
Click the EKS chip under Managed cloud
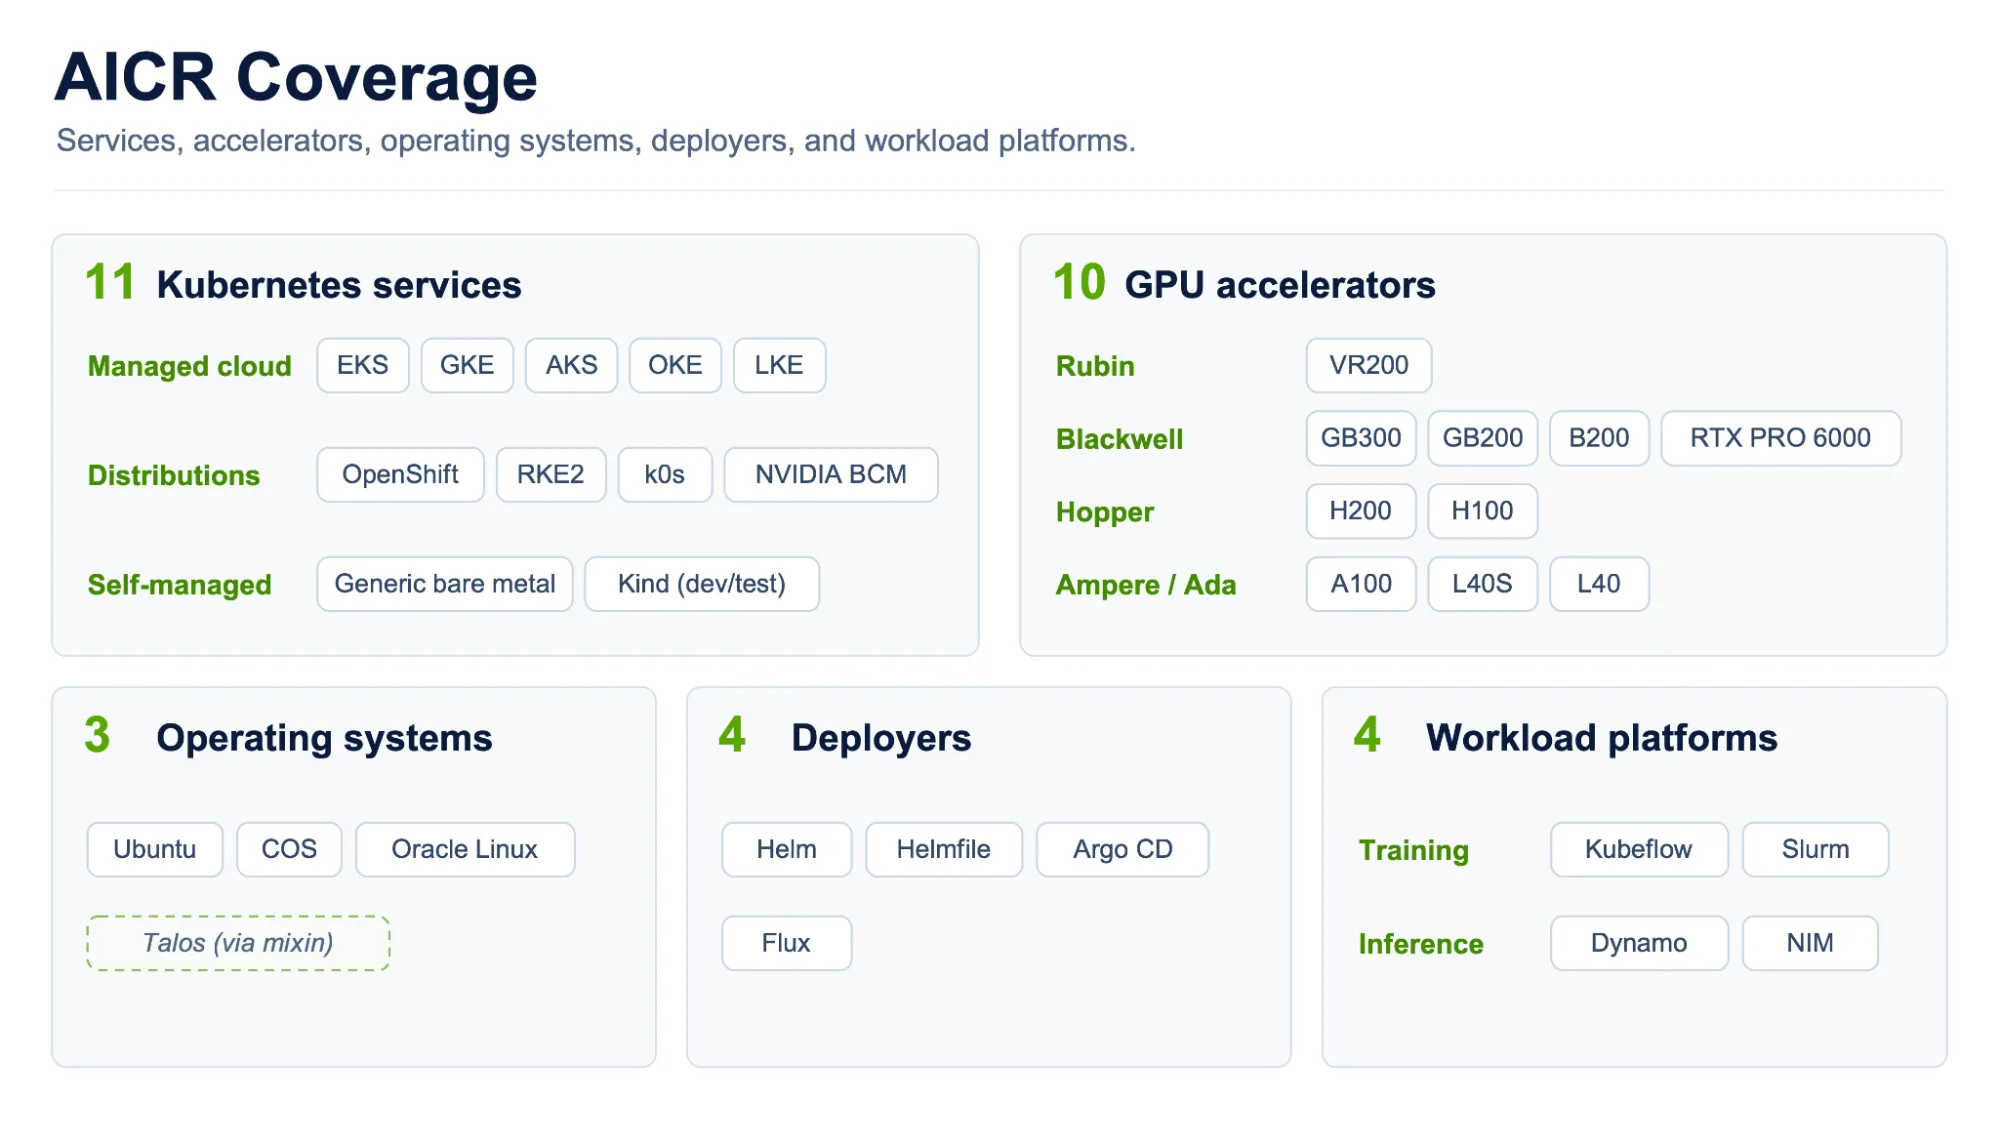(363, 365)
